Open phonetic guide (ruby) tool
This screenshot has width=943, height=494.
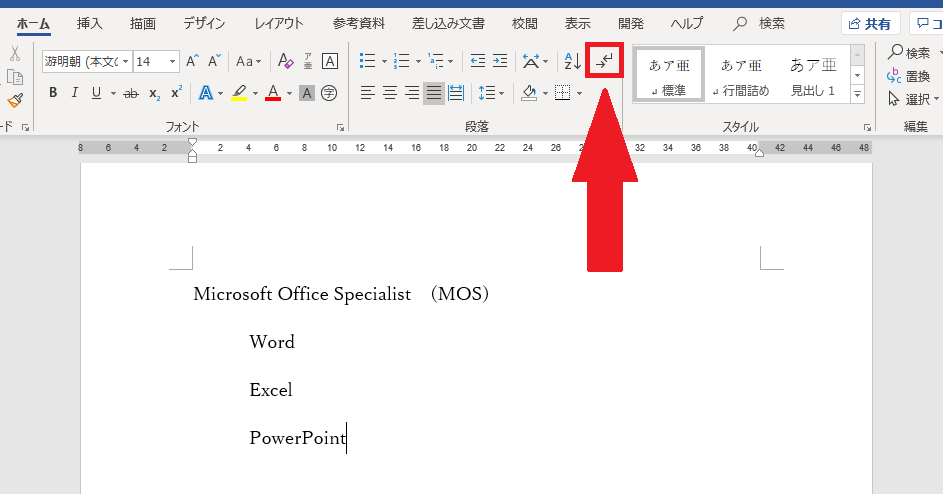point(307,61)
